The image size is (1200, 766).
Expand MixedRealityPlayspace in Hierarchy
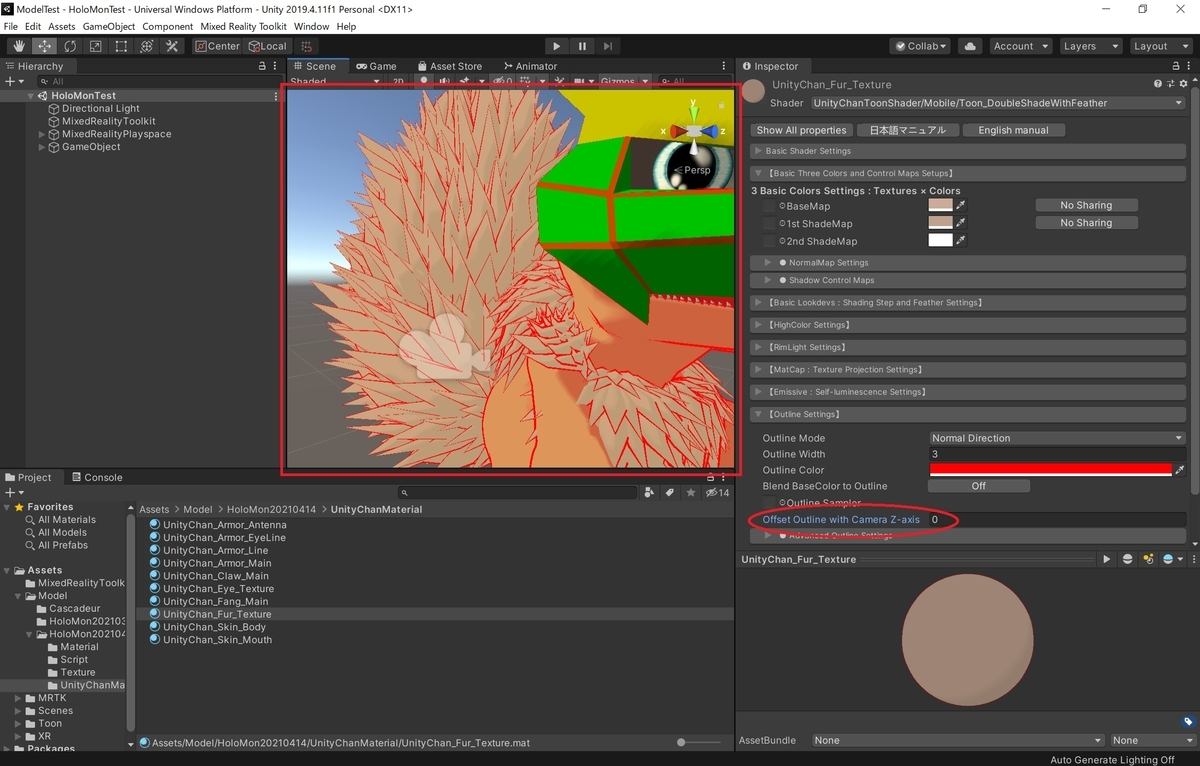click(42, 134)
